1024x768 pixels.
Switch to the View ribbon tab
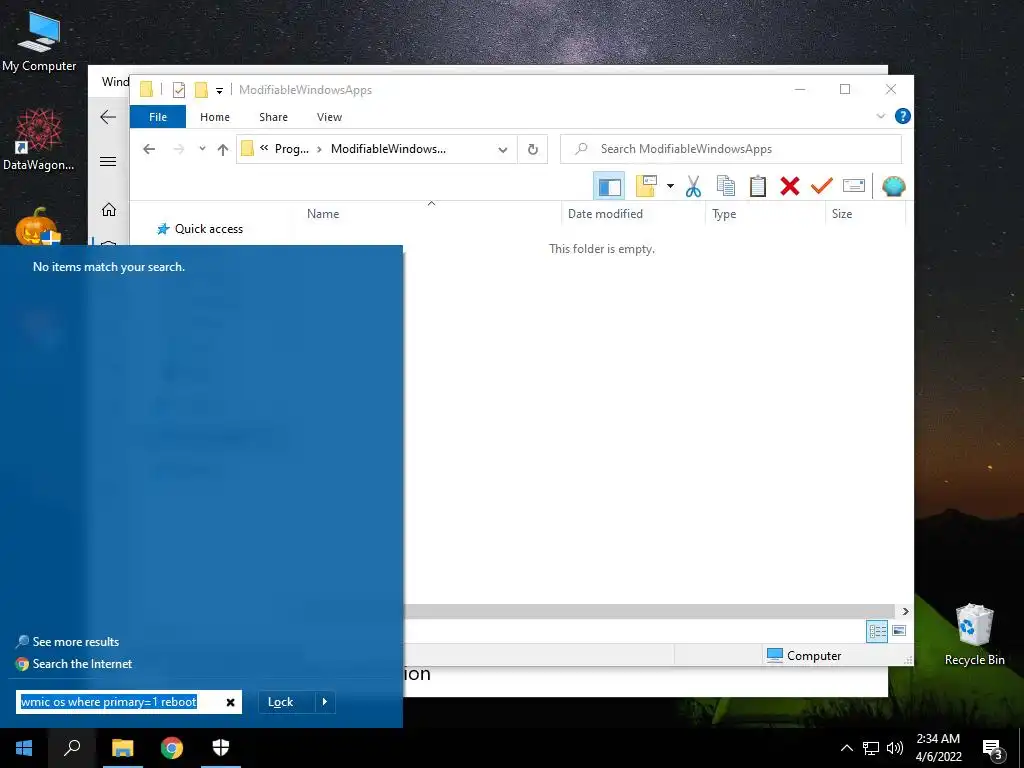[x=329, y=117]
